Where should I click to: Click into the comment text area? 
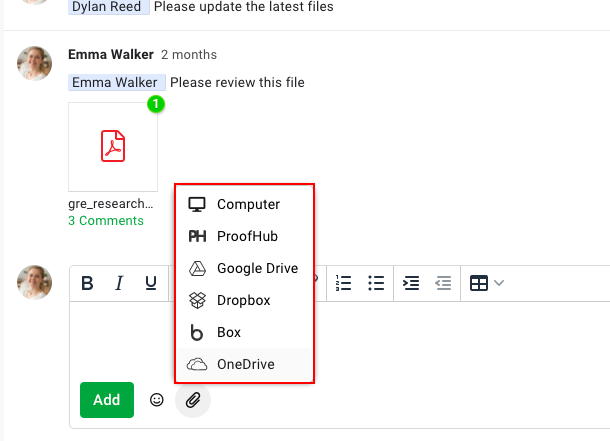339,340
